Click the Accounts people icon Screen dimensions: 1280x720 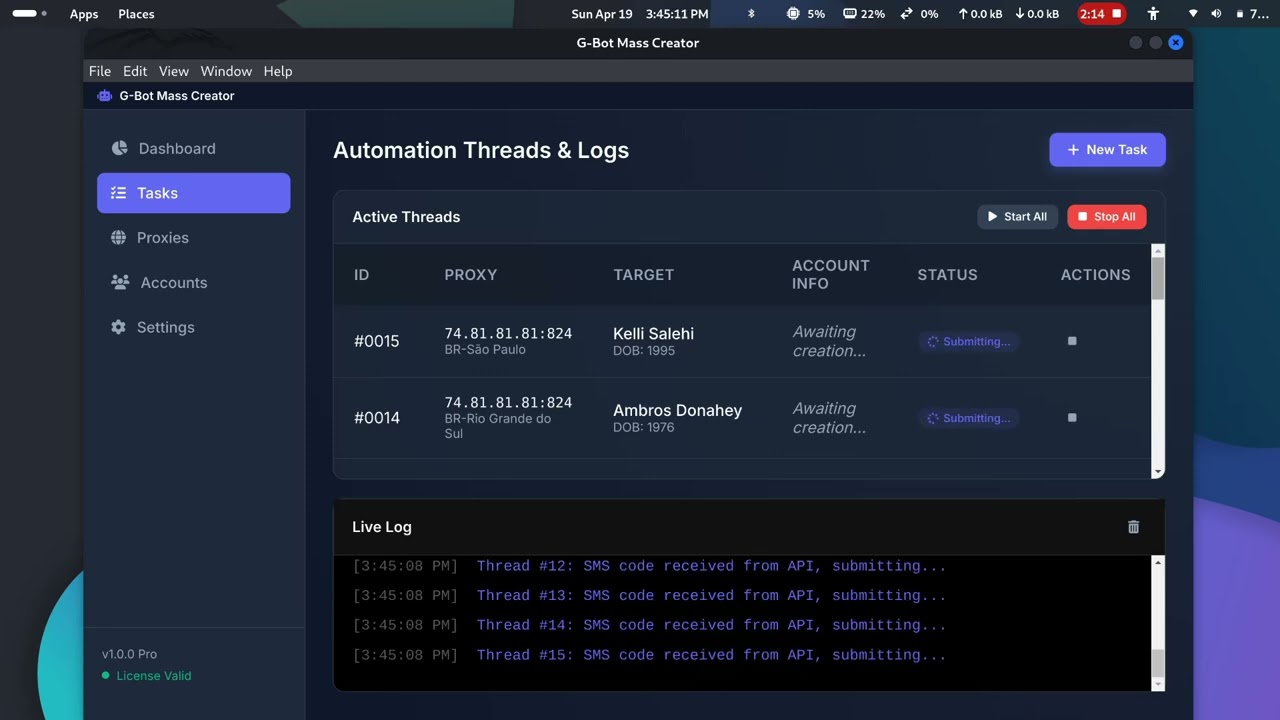120,282
